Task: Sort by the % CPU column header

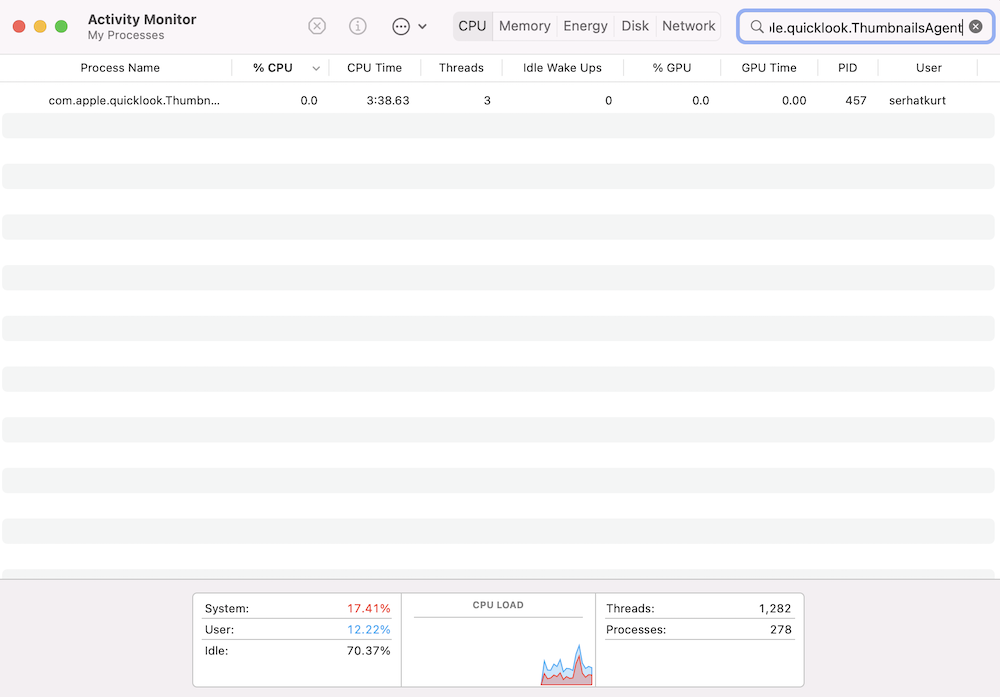Action: 272,68
